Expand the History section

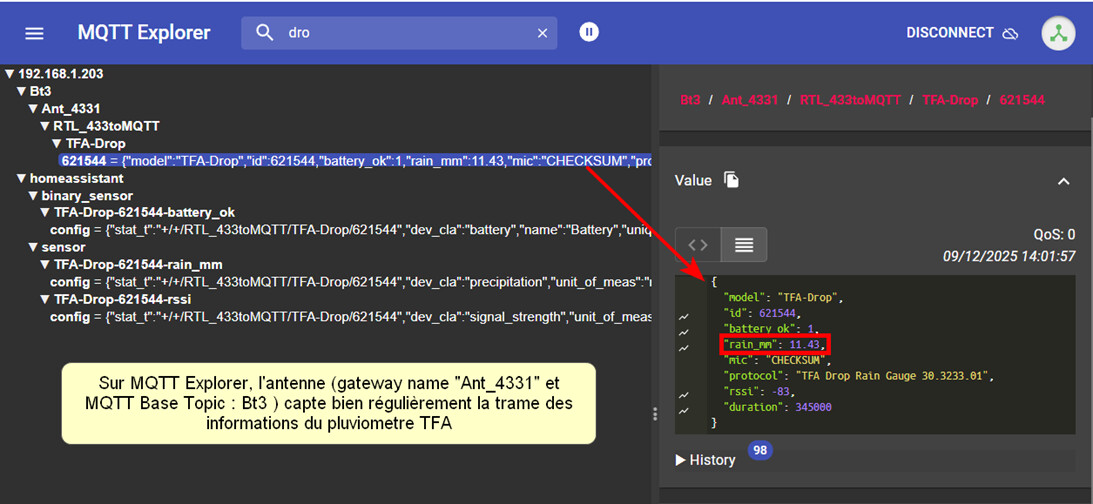pos(706,460)
